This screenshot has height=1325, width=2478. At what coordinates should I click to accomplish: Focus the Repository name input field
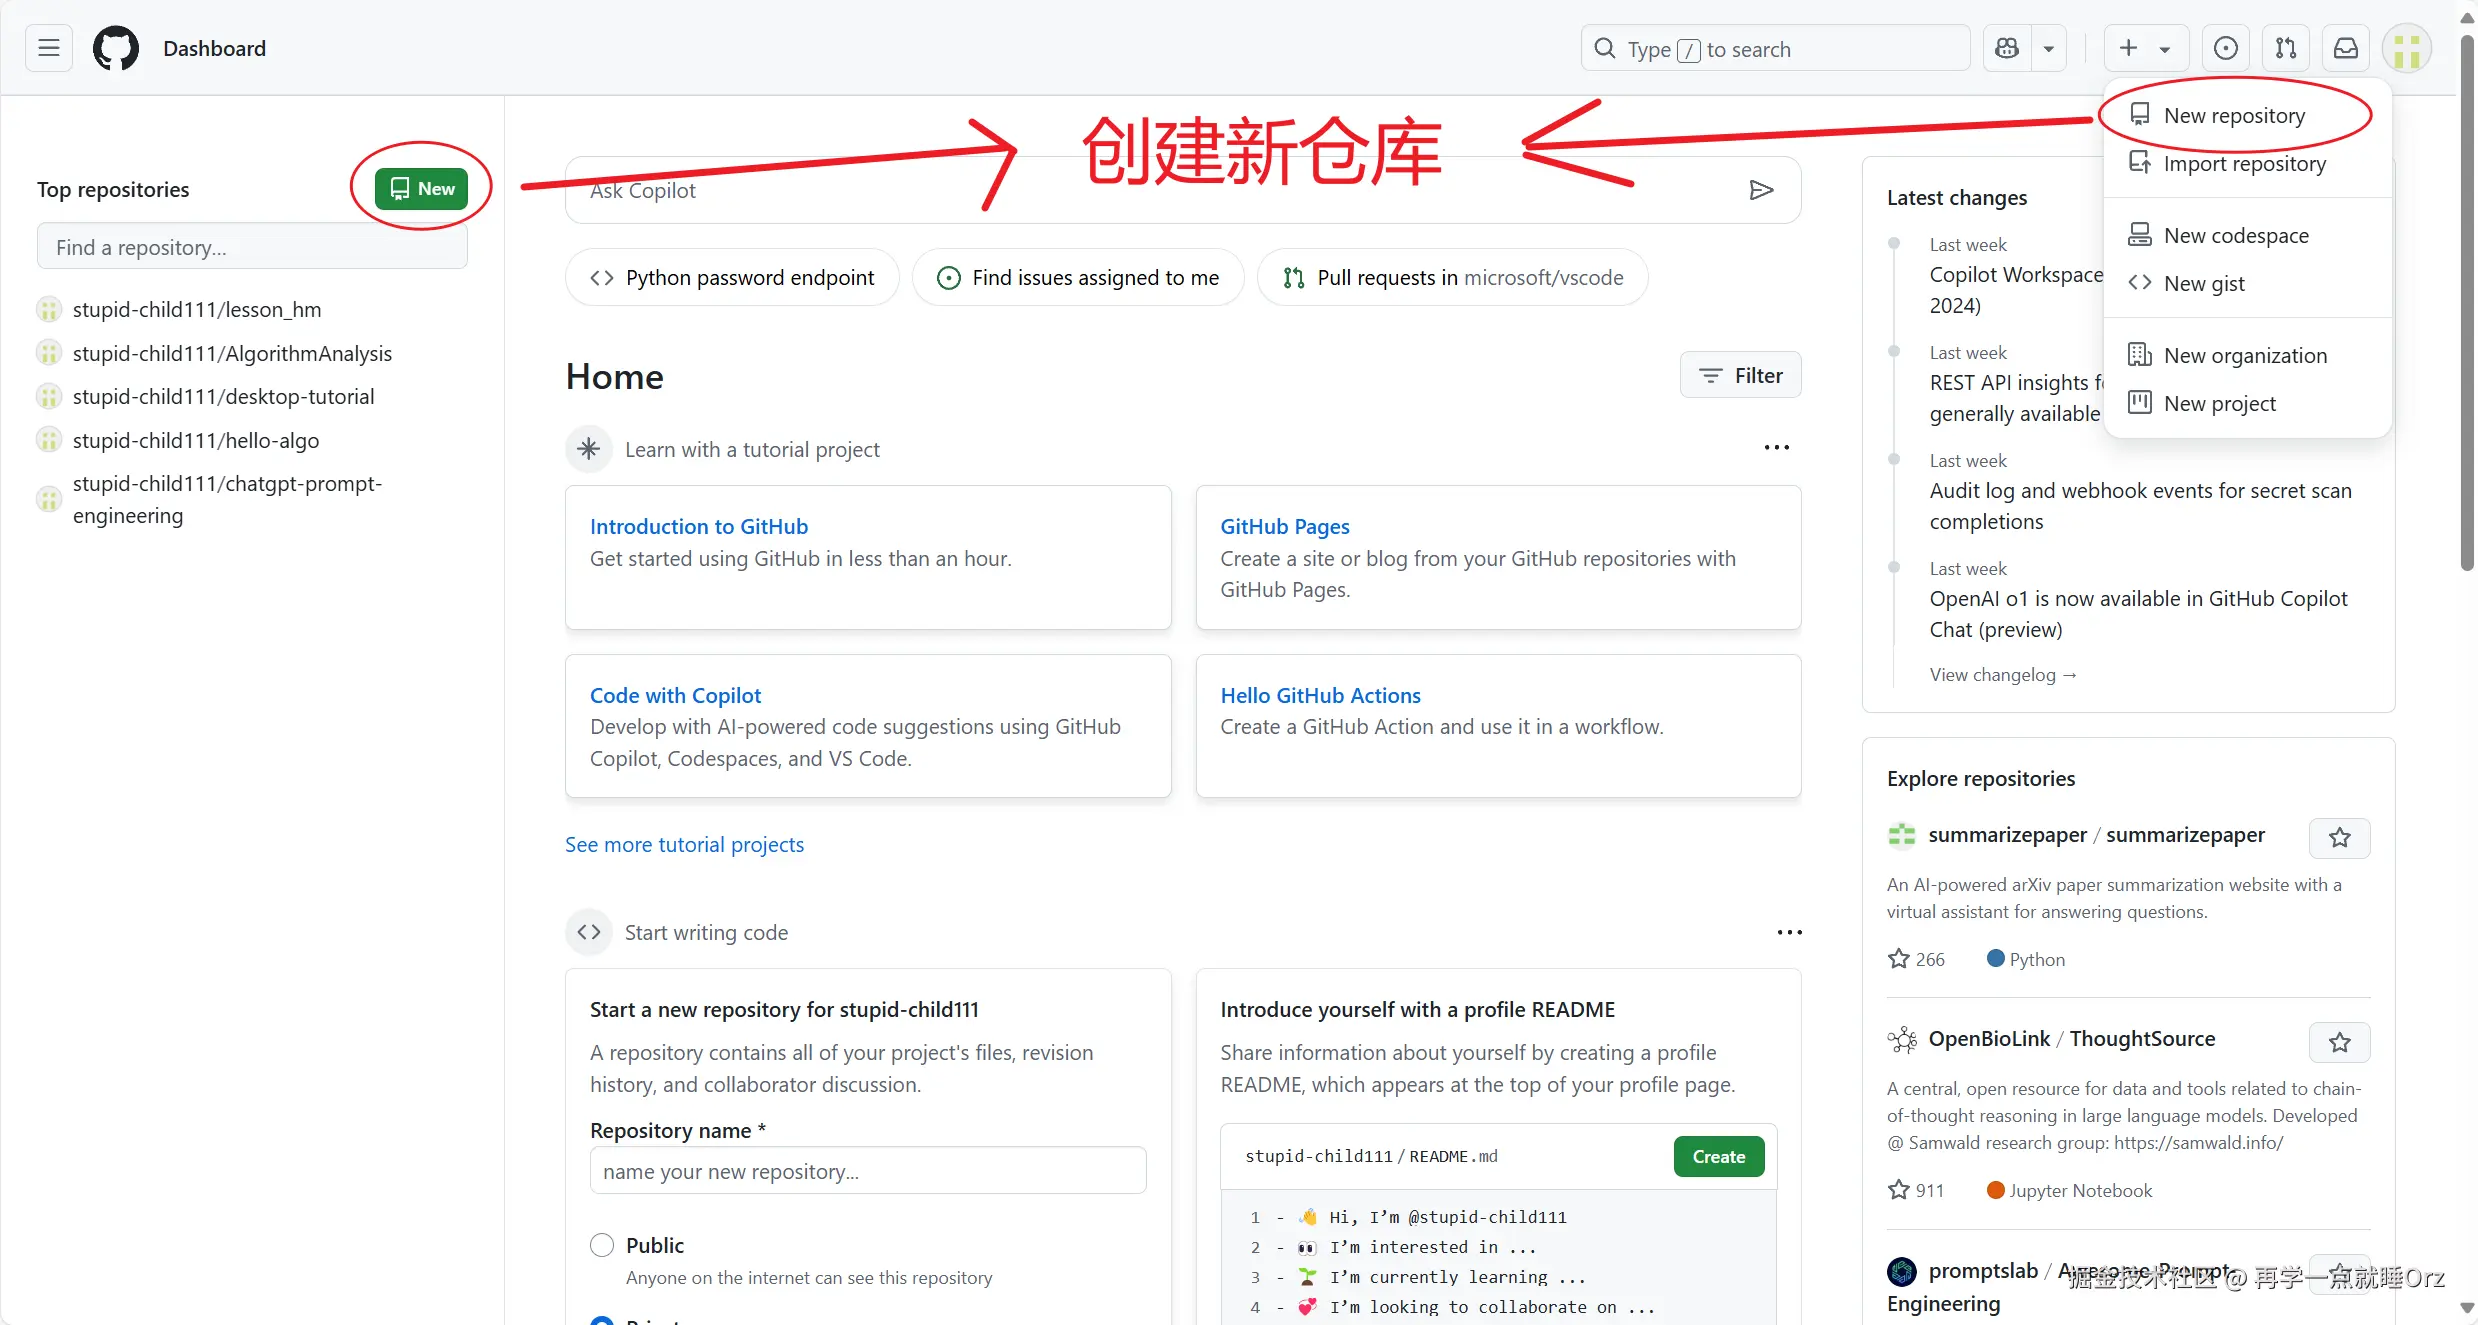tap(868, 1171)
